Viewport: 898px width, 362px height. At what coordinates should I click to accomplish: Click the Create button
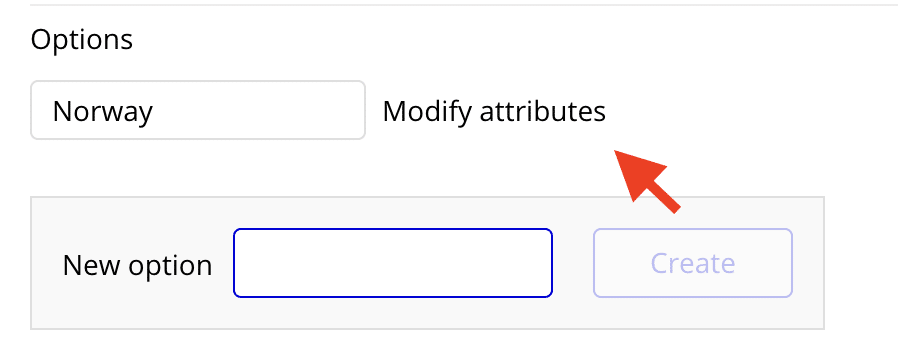[x=693, y=263]
